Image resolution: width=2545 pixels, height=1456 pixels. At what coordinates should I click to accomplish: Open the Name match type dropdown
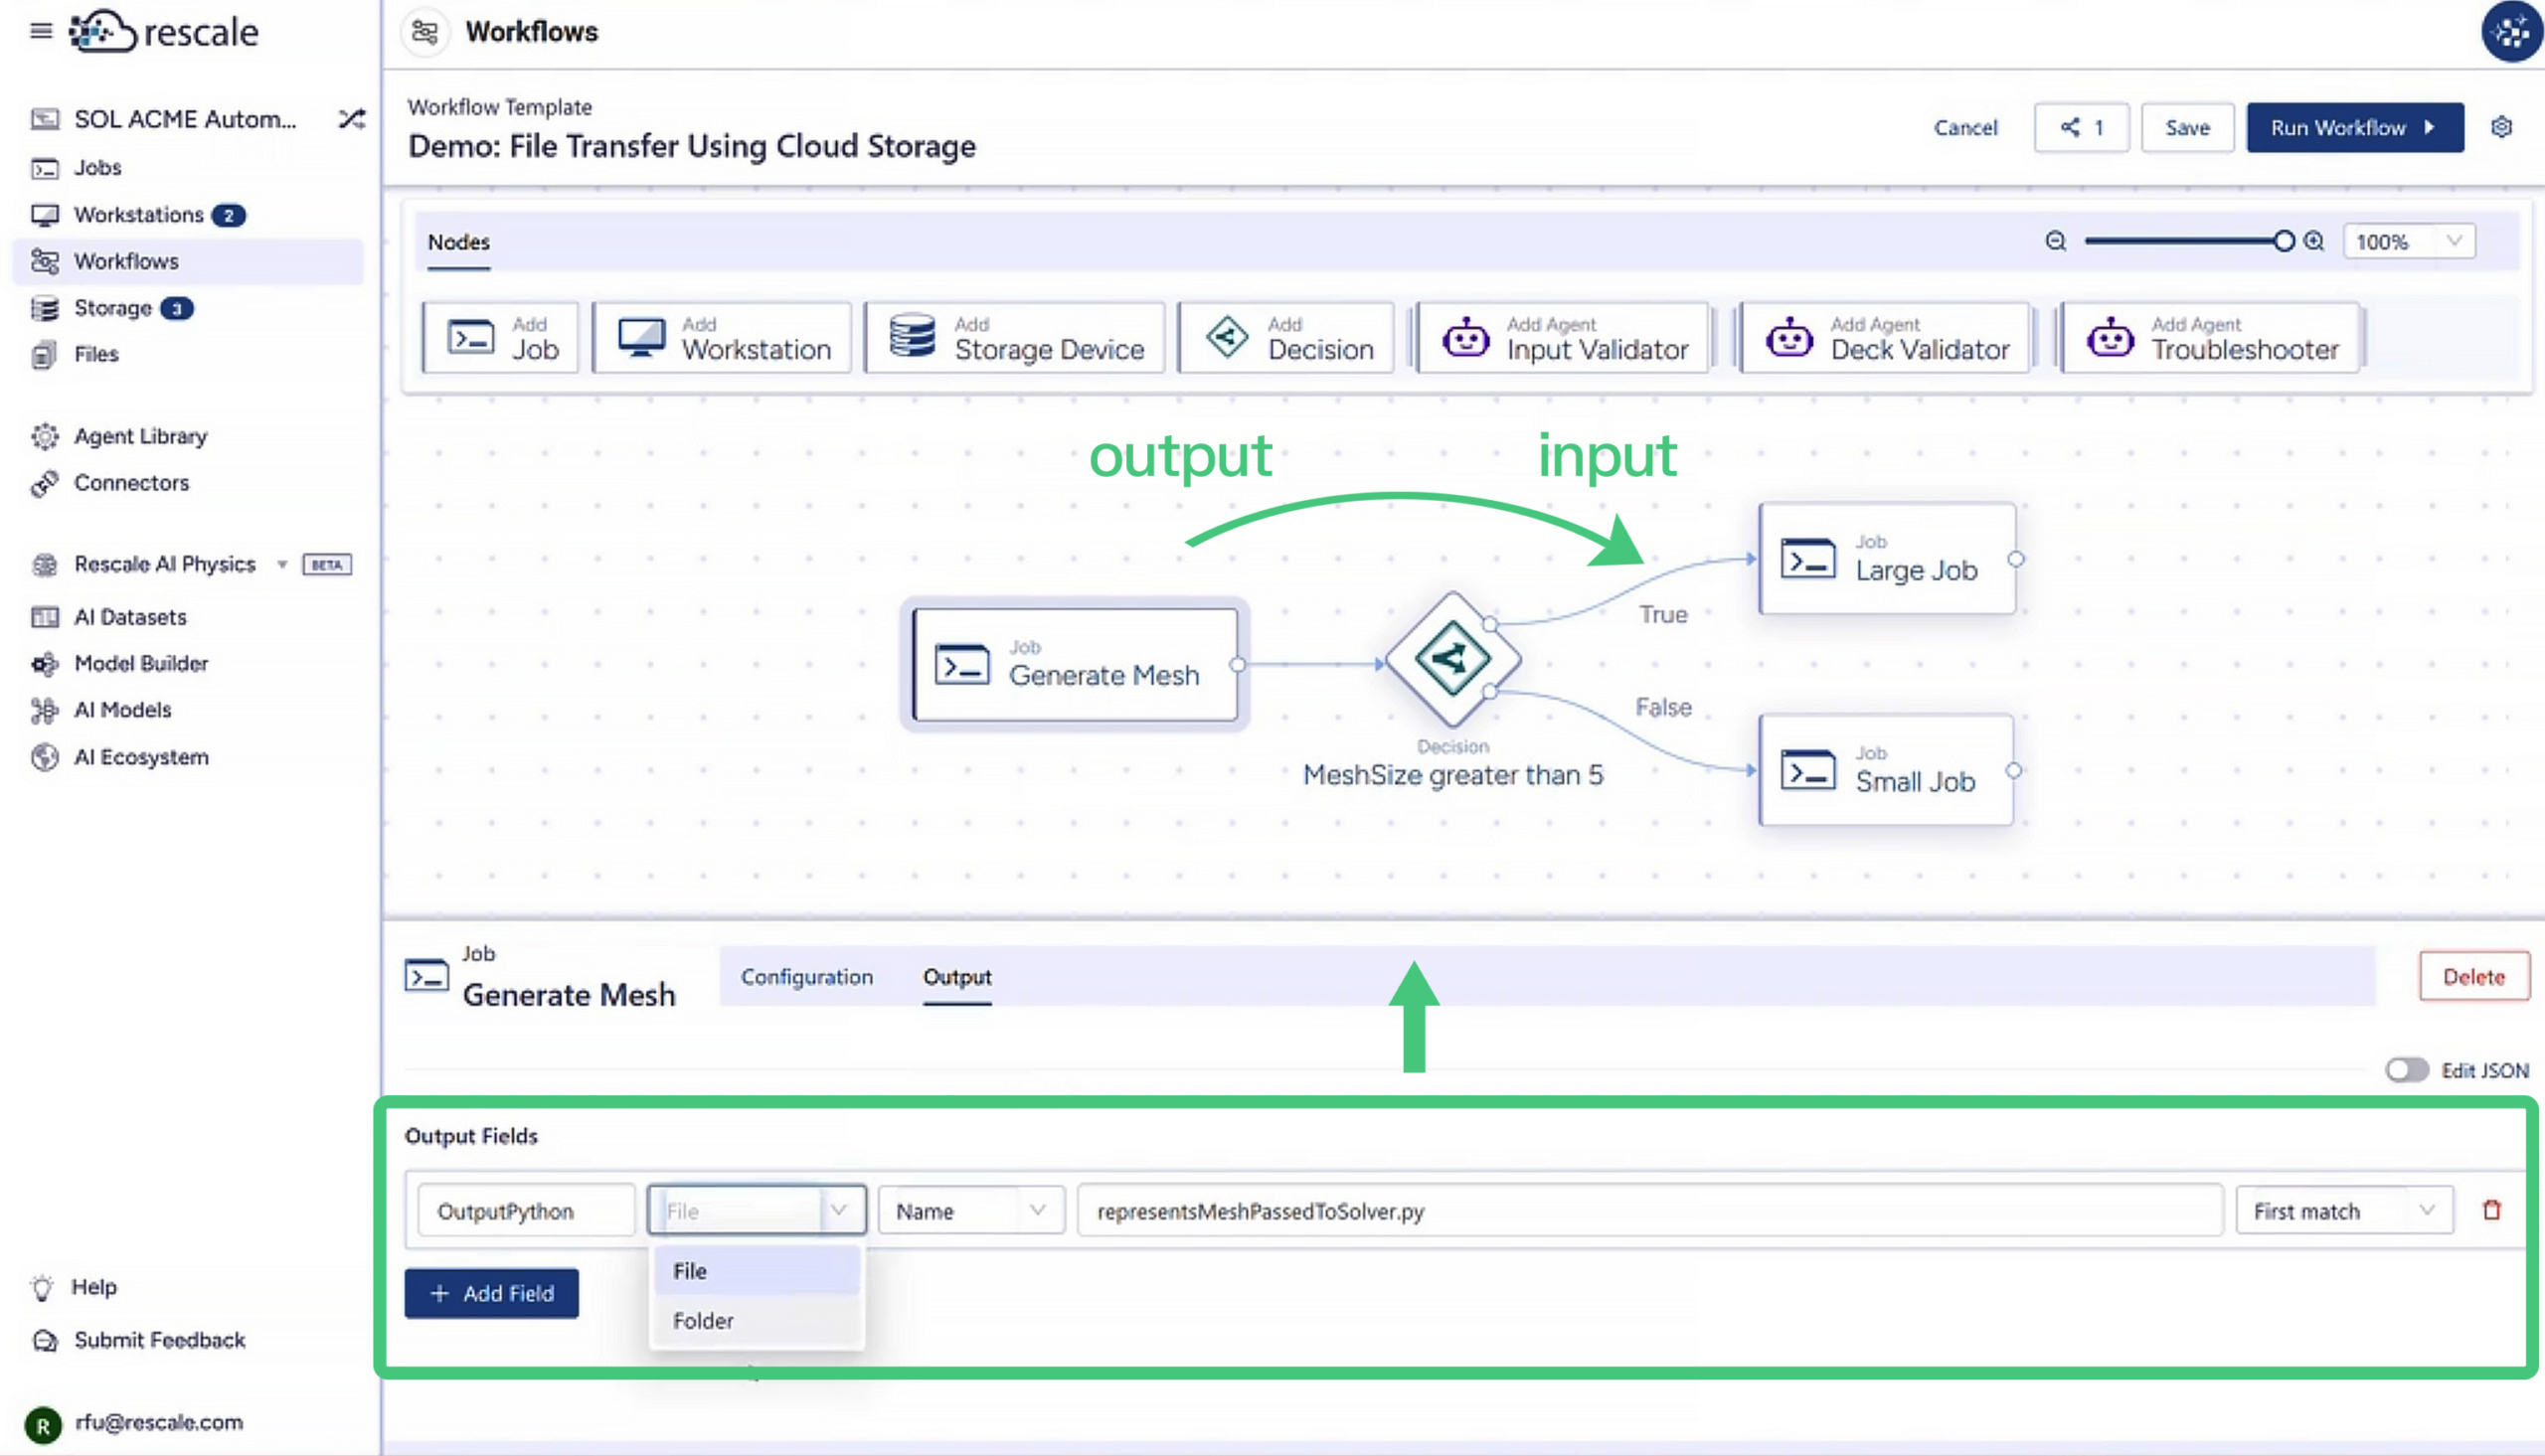click(971, 1211)
